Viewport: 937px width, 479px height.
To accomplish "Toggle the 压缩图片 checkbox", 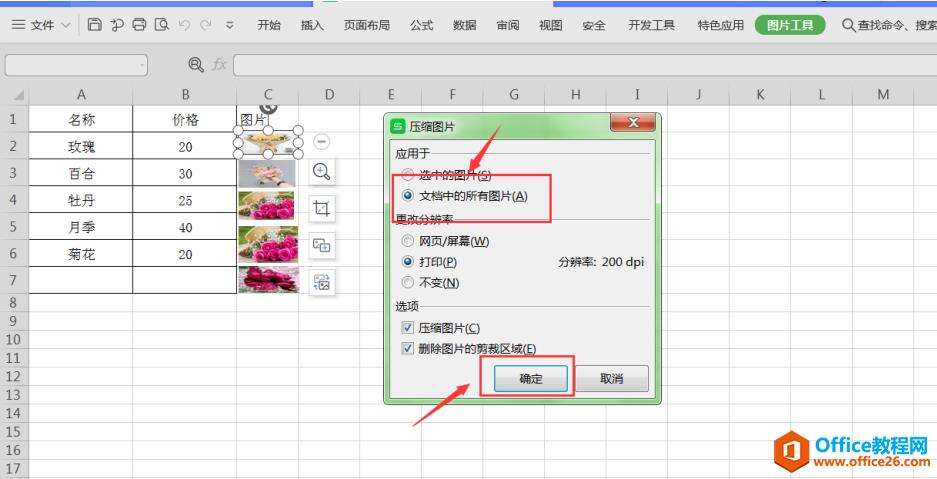I will [x=408, y=328].
